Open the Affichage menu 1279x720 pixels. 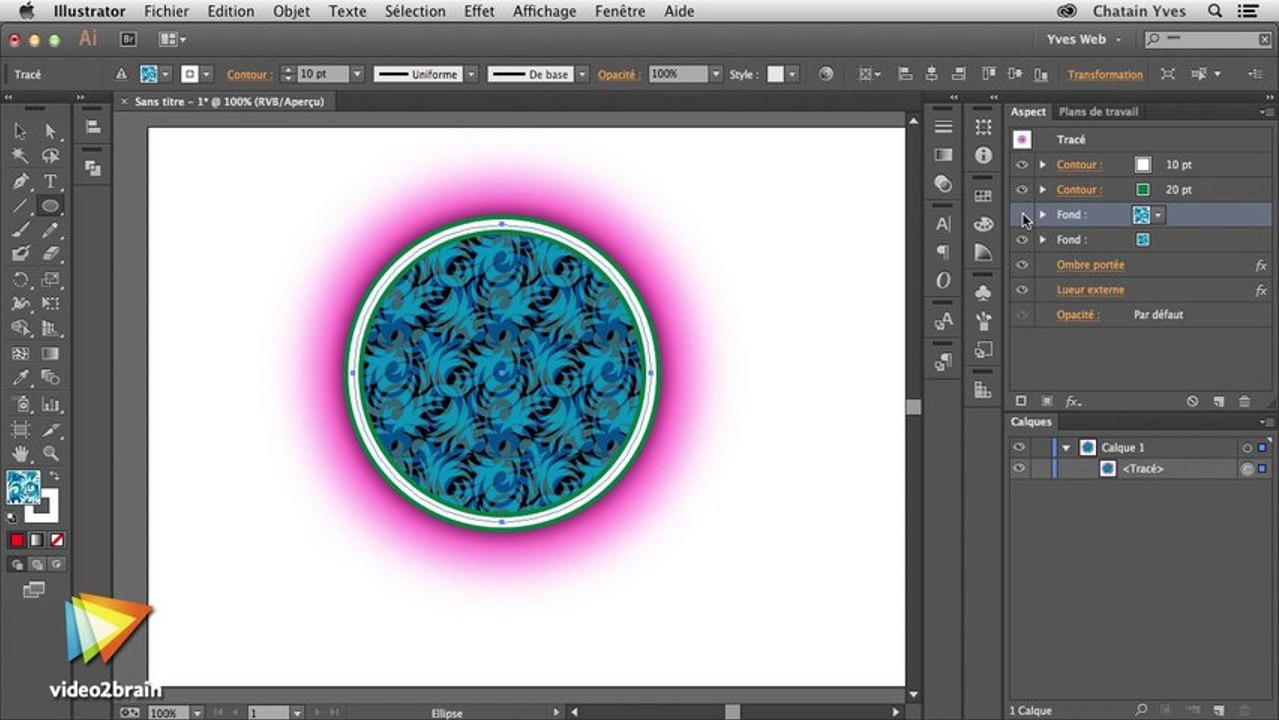point(544,11)
